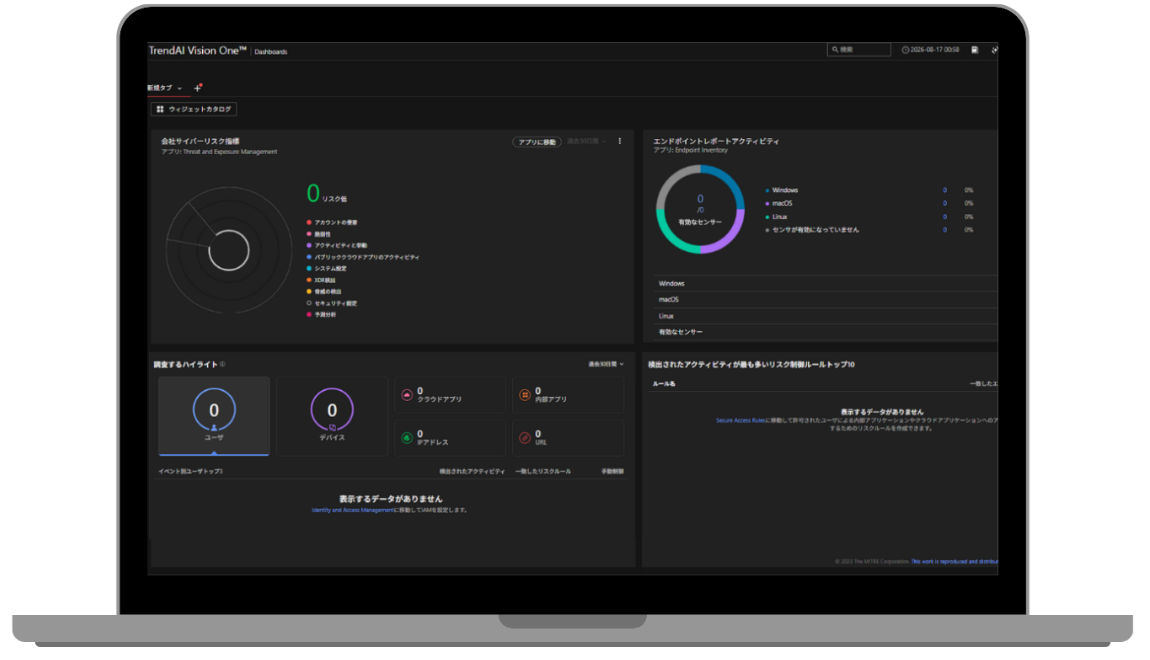
Task: Click the 内部アプリ grid icon
Action: [x=524, y=395]
